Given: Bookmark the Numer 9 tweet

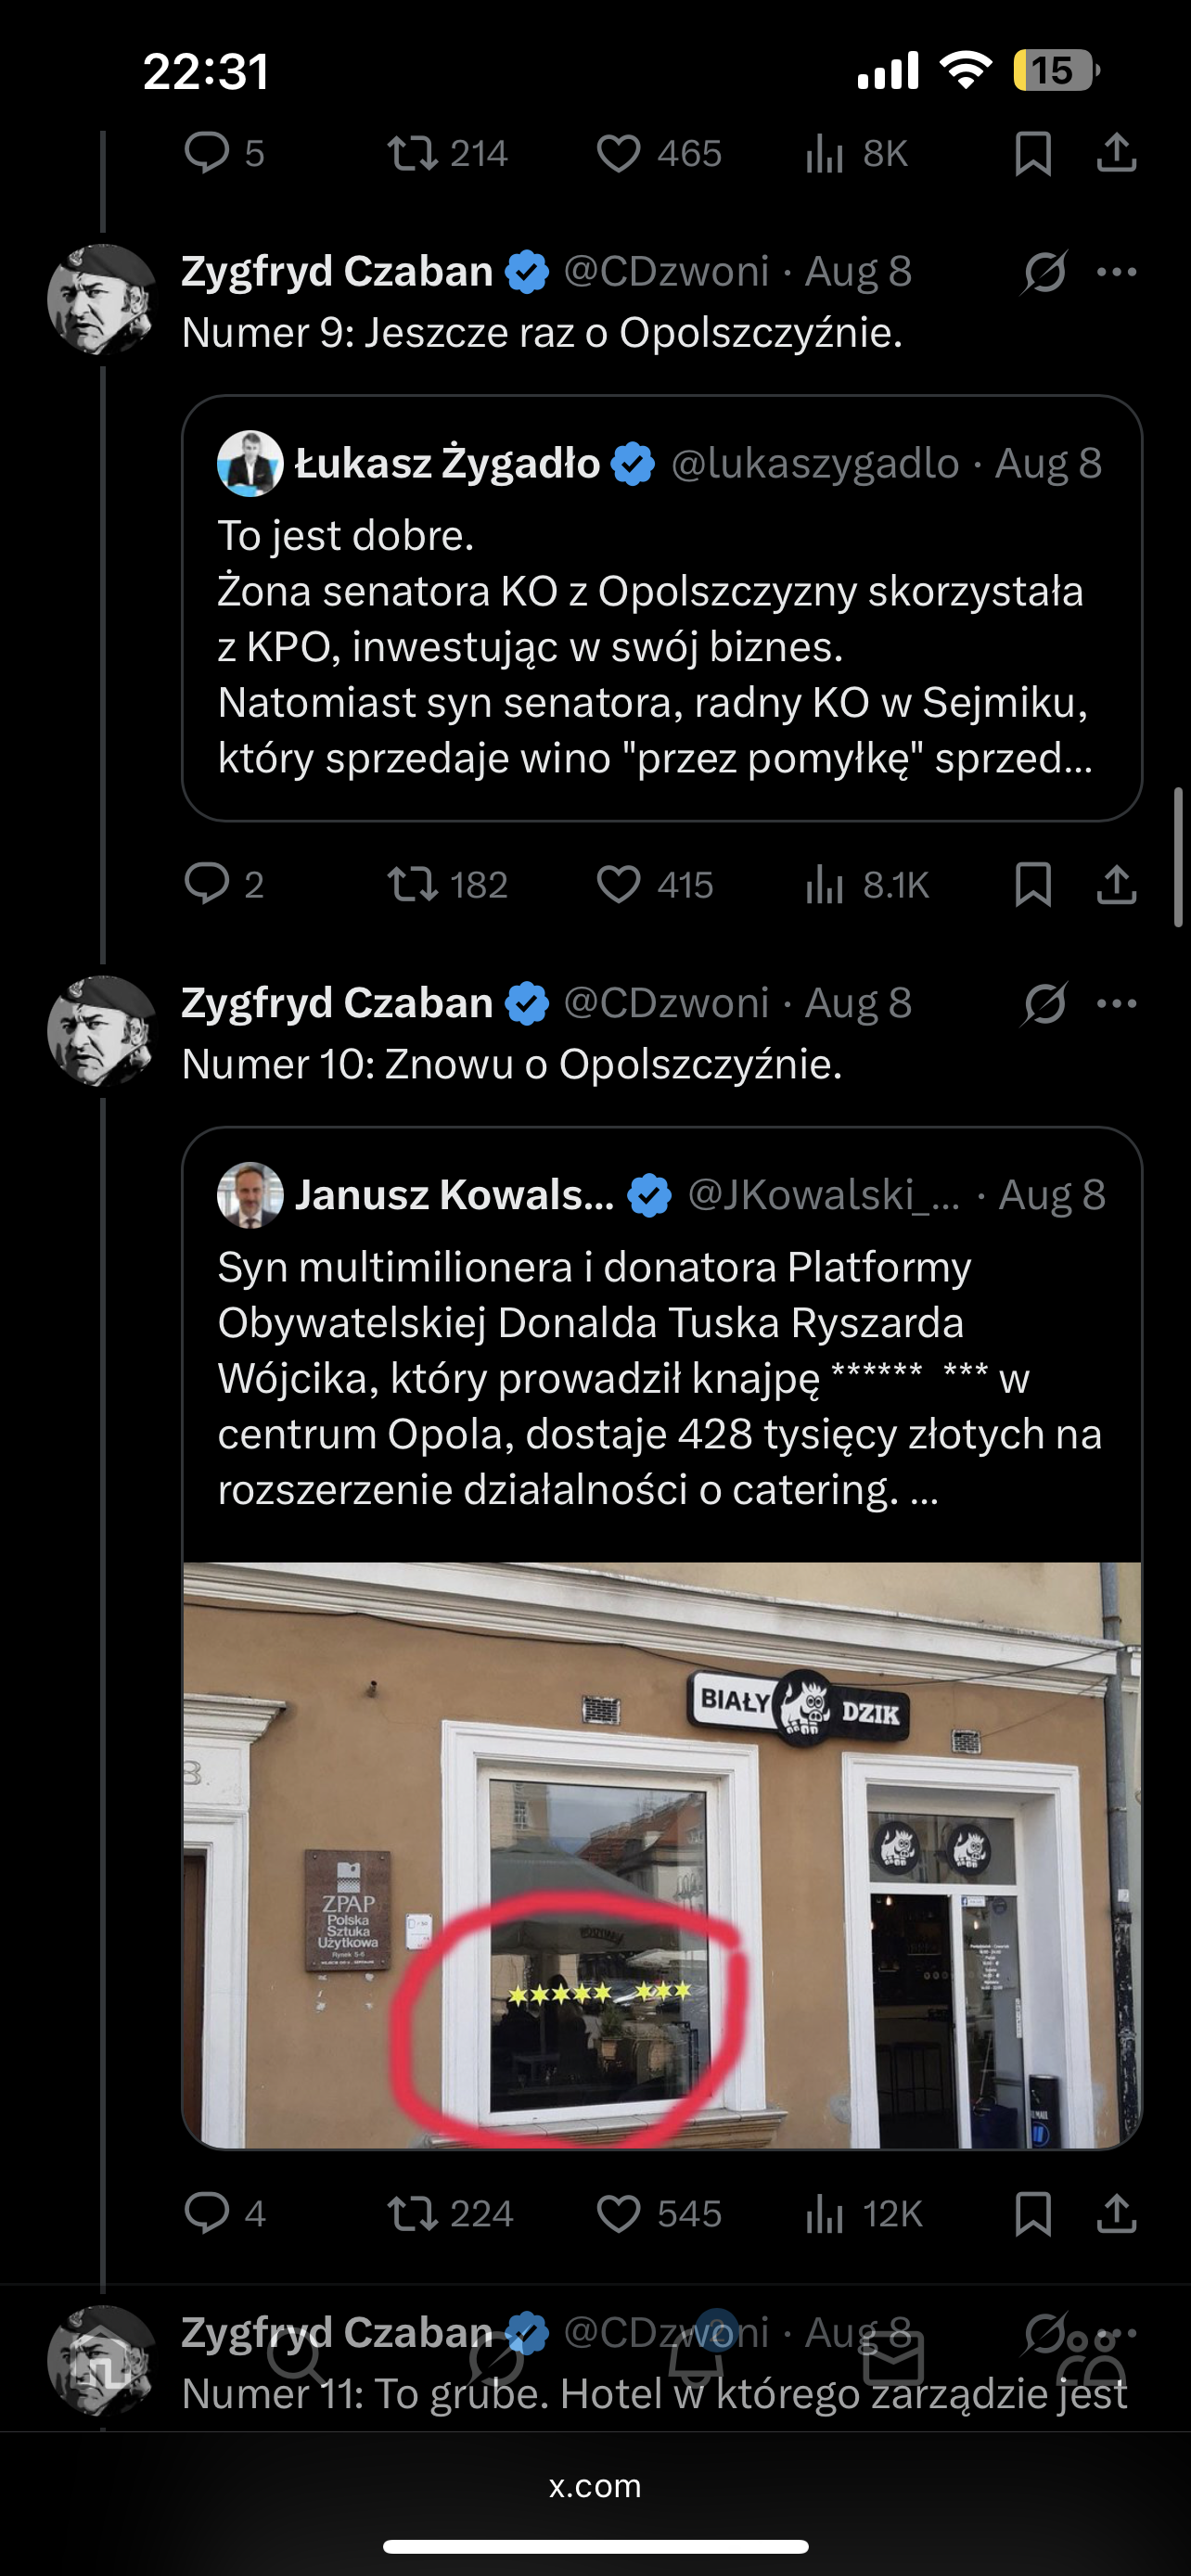Looking at the screenshot, I should coord(1032,884).
